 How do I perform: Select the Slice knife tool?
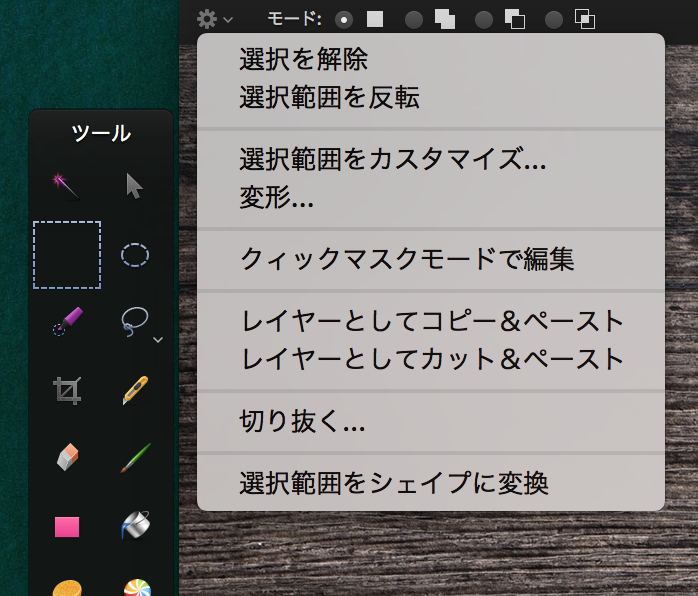pos(135,390)
